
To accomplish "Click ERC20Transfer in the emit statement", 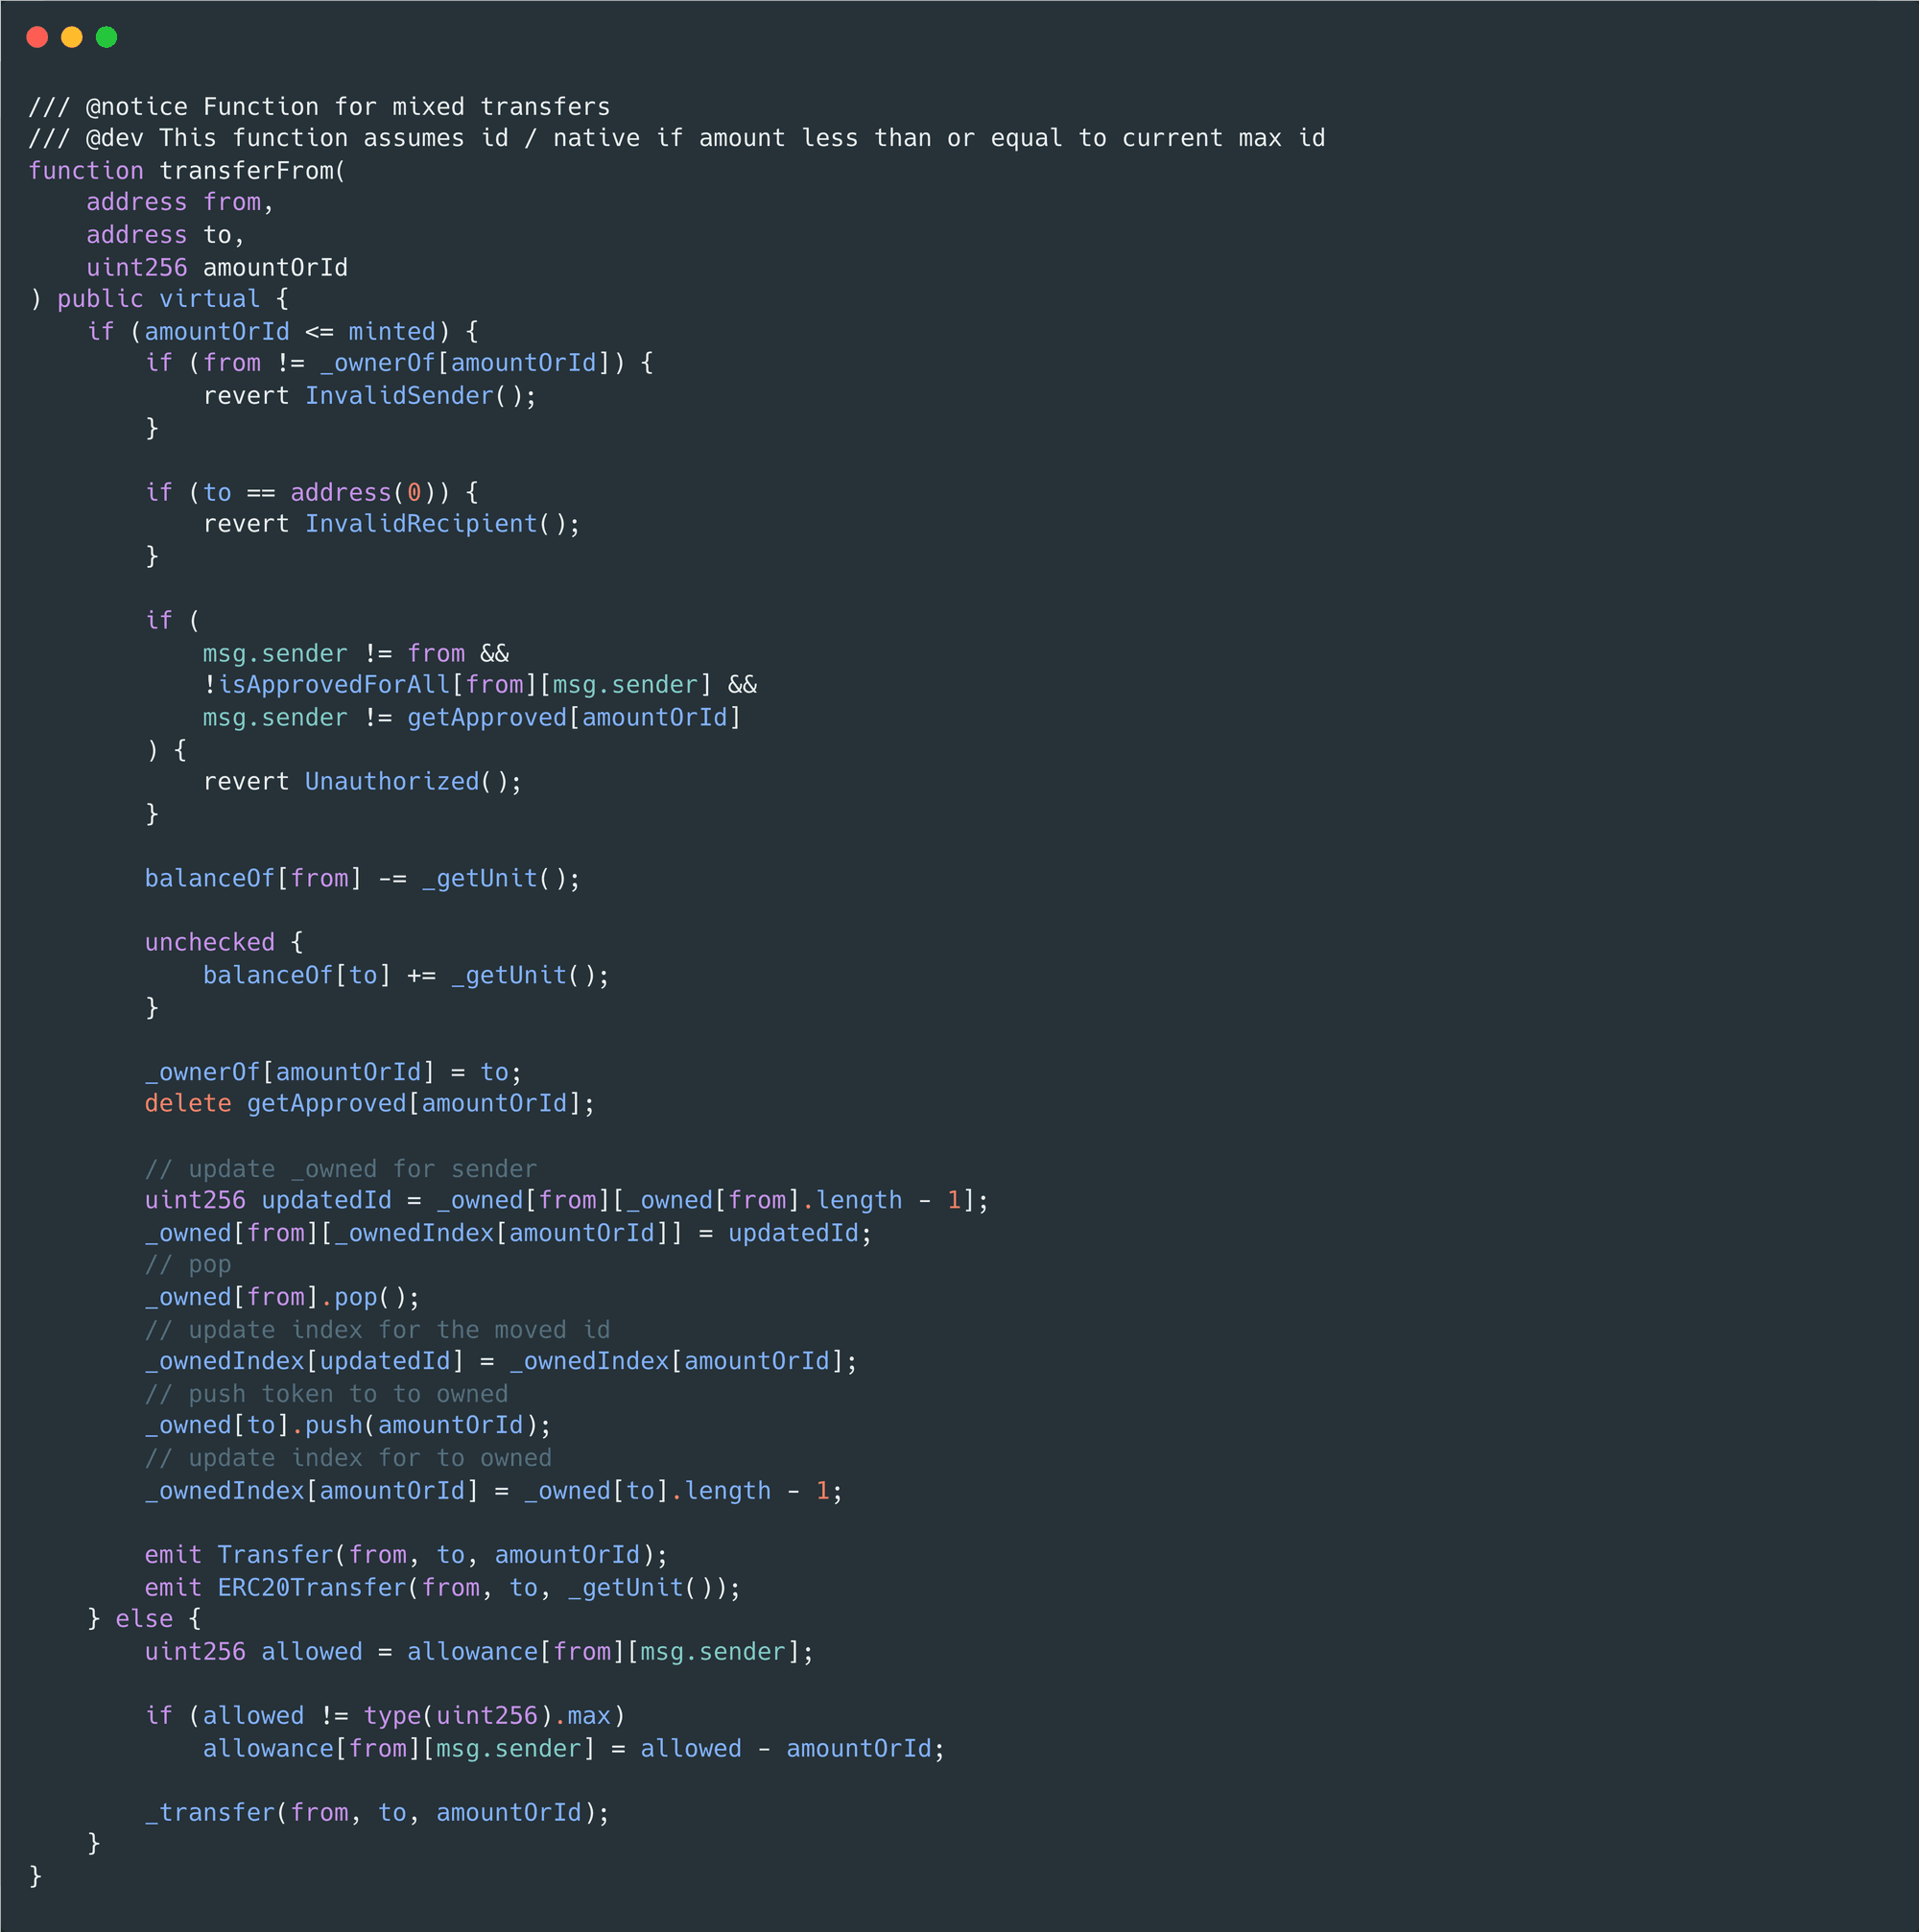I will click(x=312, y=1588).
